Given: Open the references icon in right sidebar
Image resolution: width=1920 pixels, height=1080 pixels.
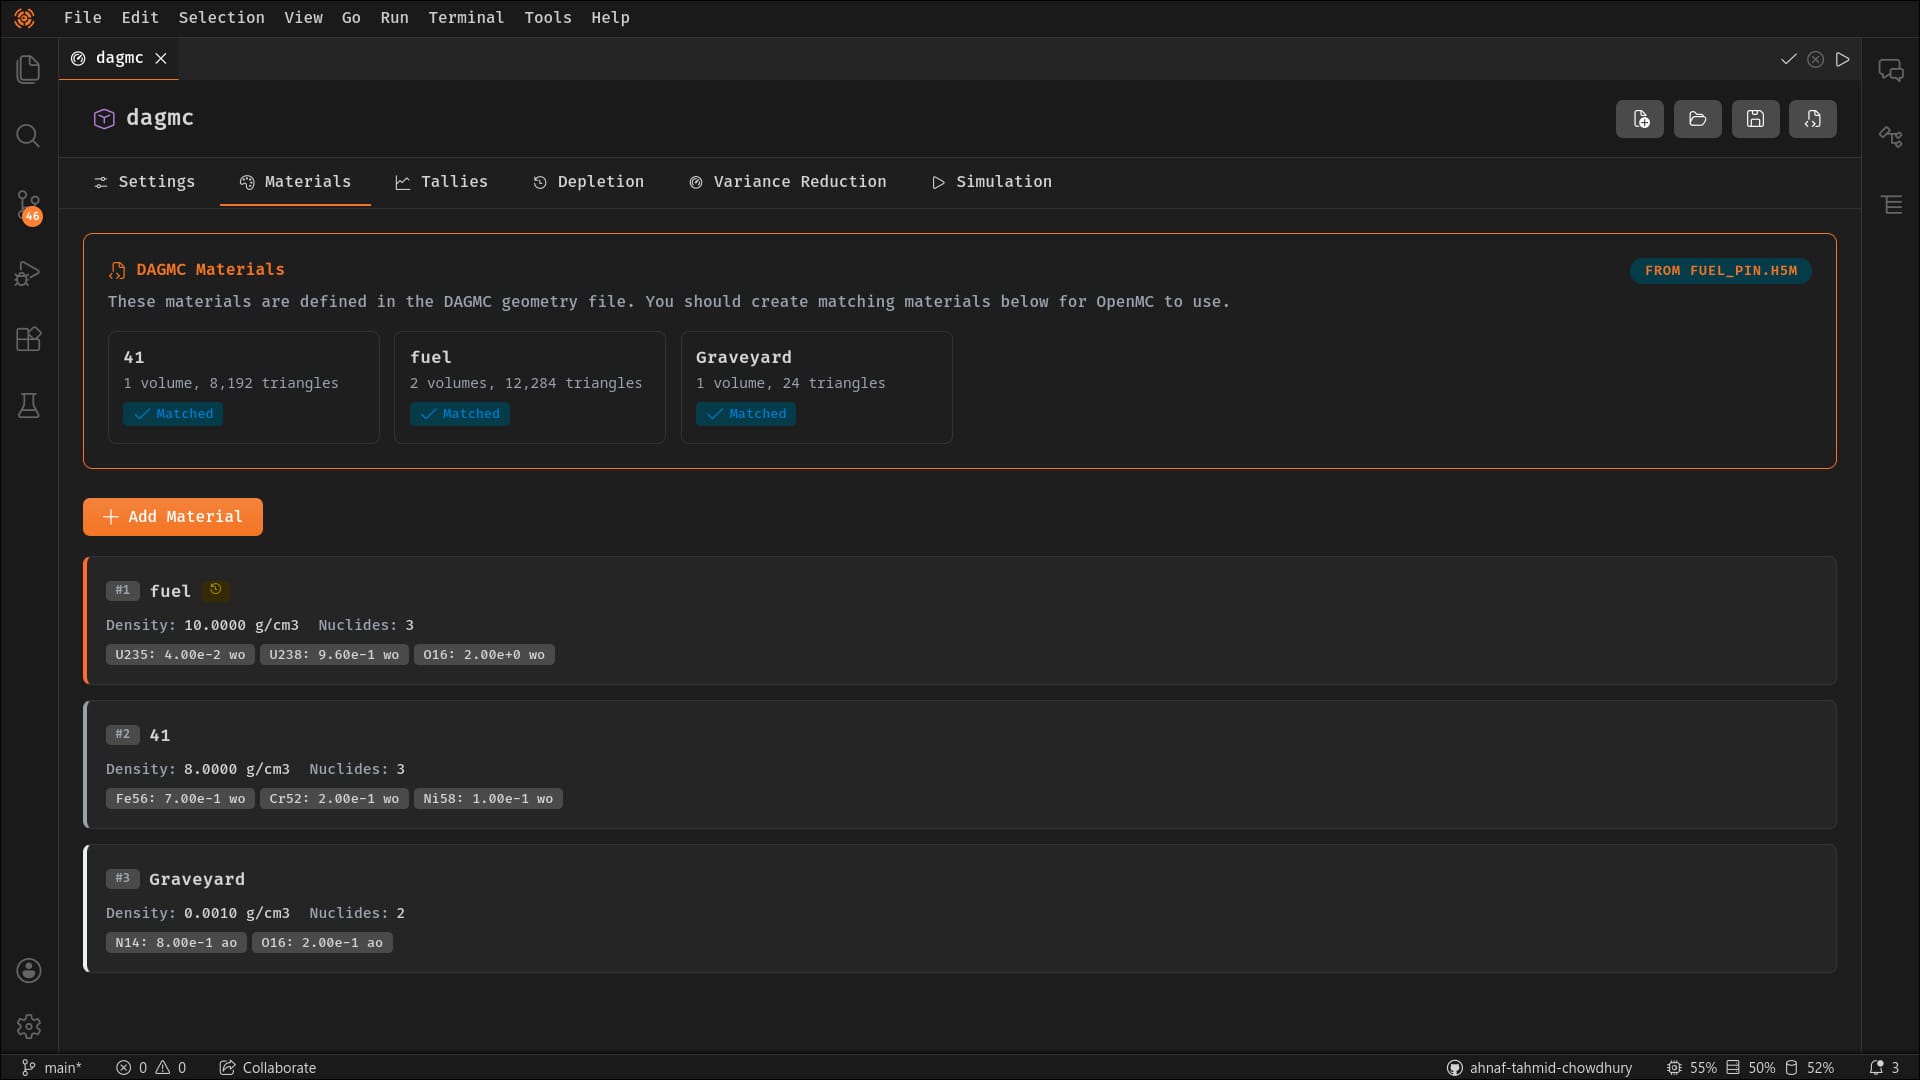Looking at the screenshot, I should click(x=1890, y=137).
